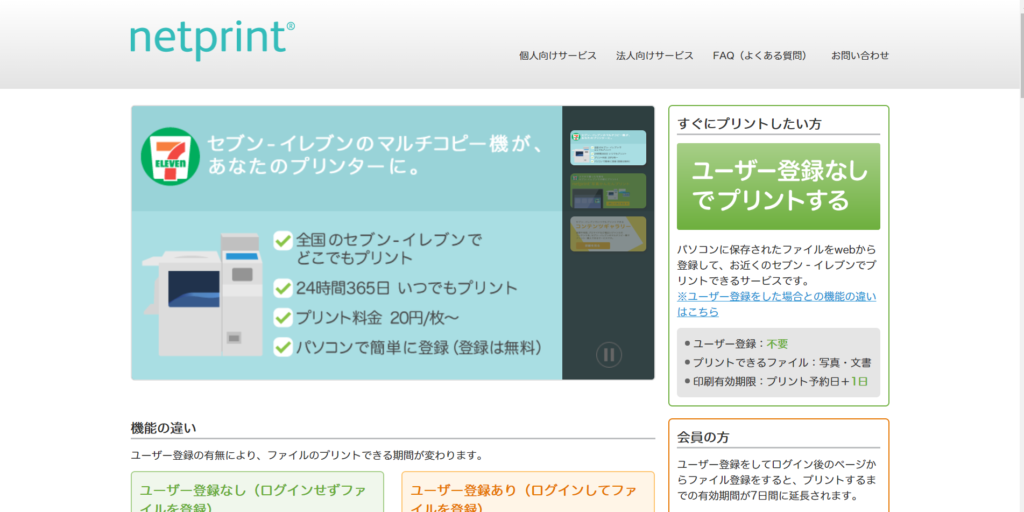Select the green second slide thumbnail
1024x512 pixels.
[x=608, y=190]
